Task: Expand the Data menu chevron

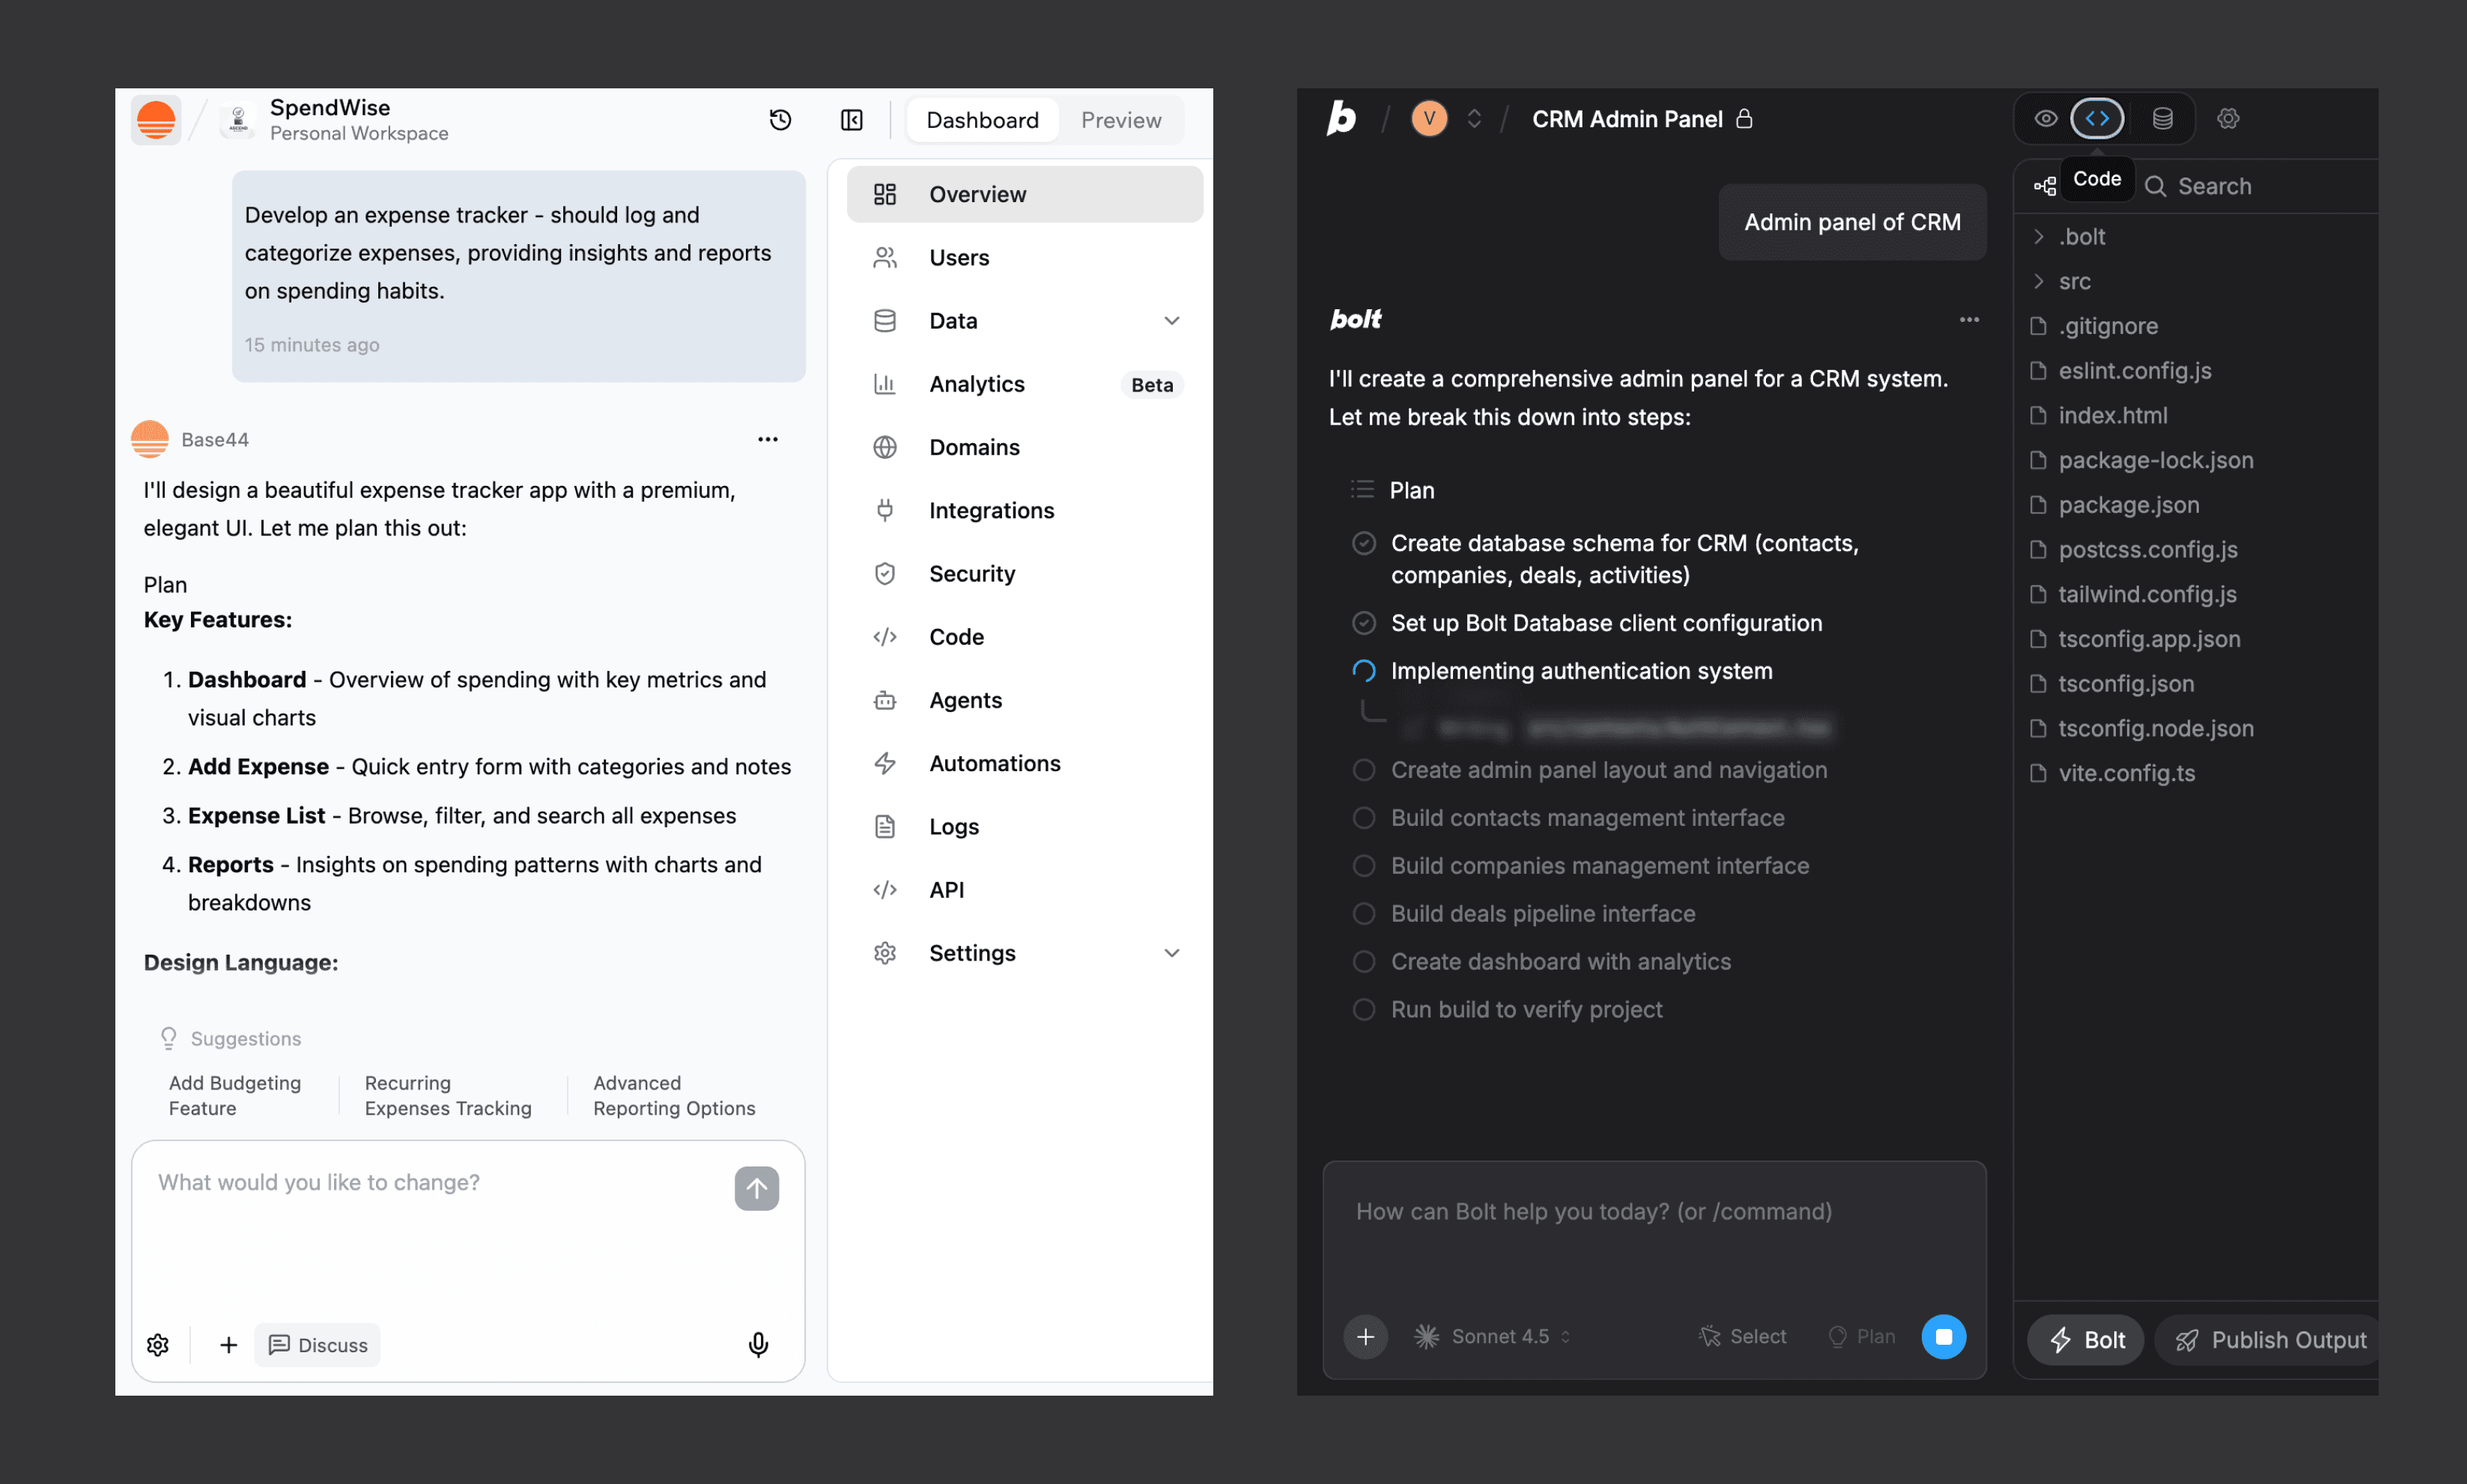Action: [x=1171, y=321]
